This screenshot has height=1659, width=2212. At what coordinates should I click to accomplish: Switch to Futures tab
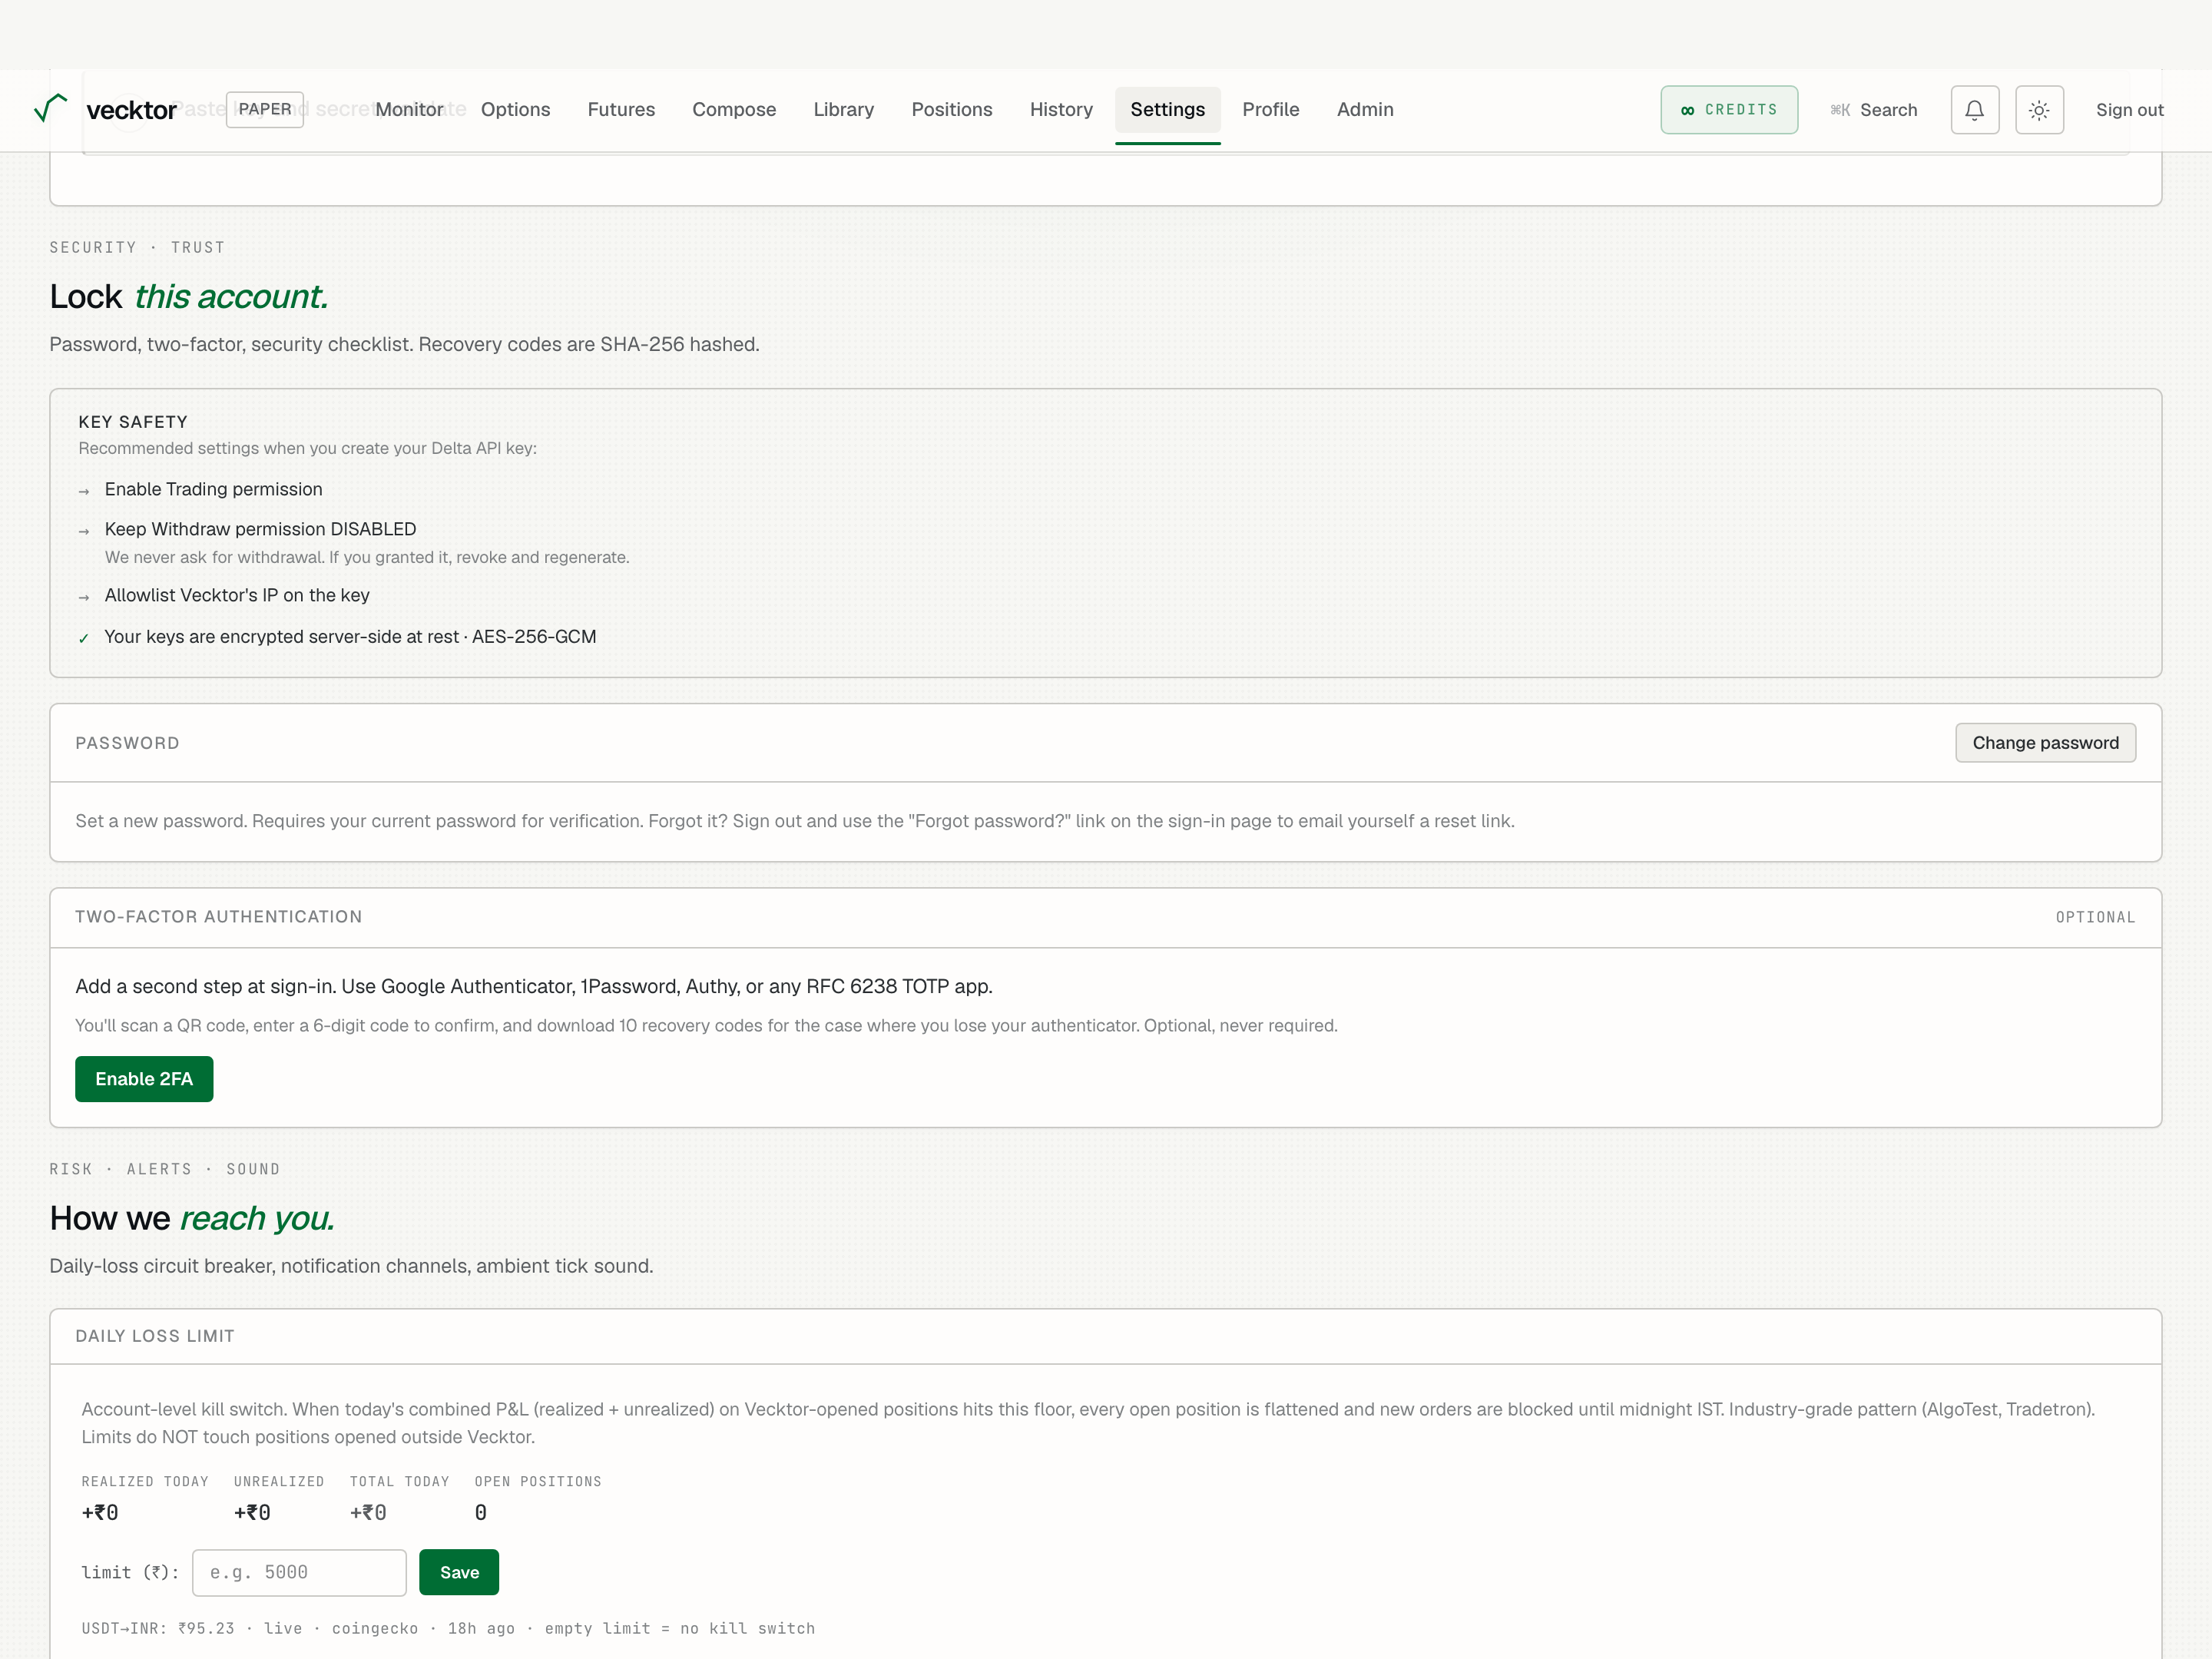pos(621,109)
